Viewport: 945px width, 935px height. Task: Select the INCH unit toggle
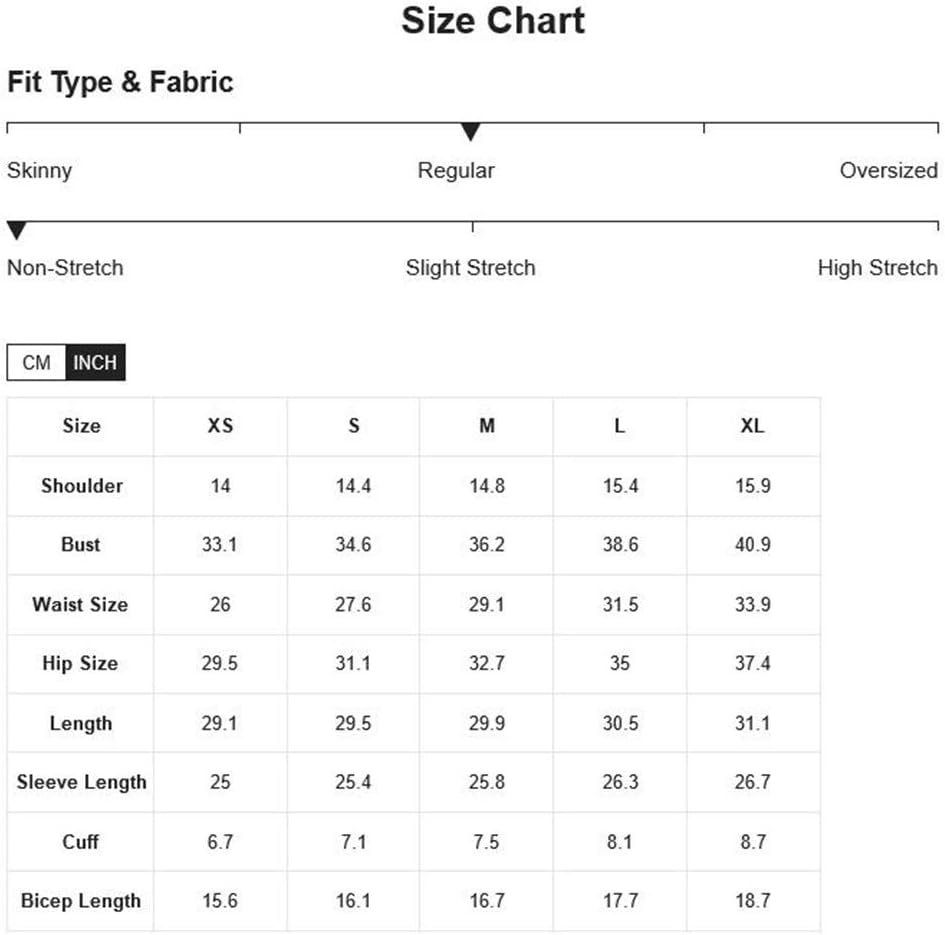pos(95,362)
